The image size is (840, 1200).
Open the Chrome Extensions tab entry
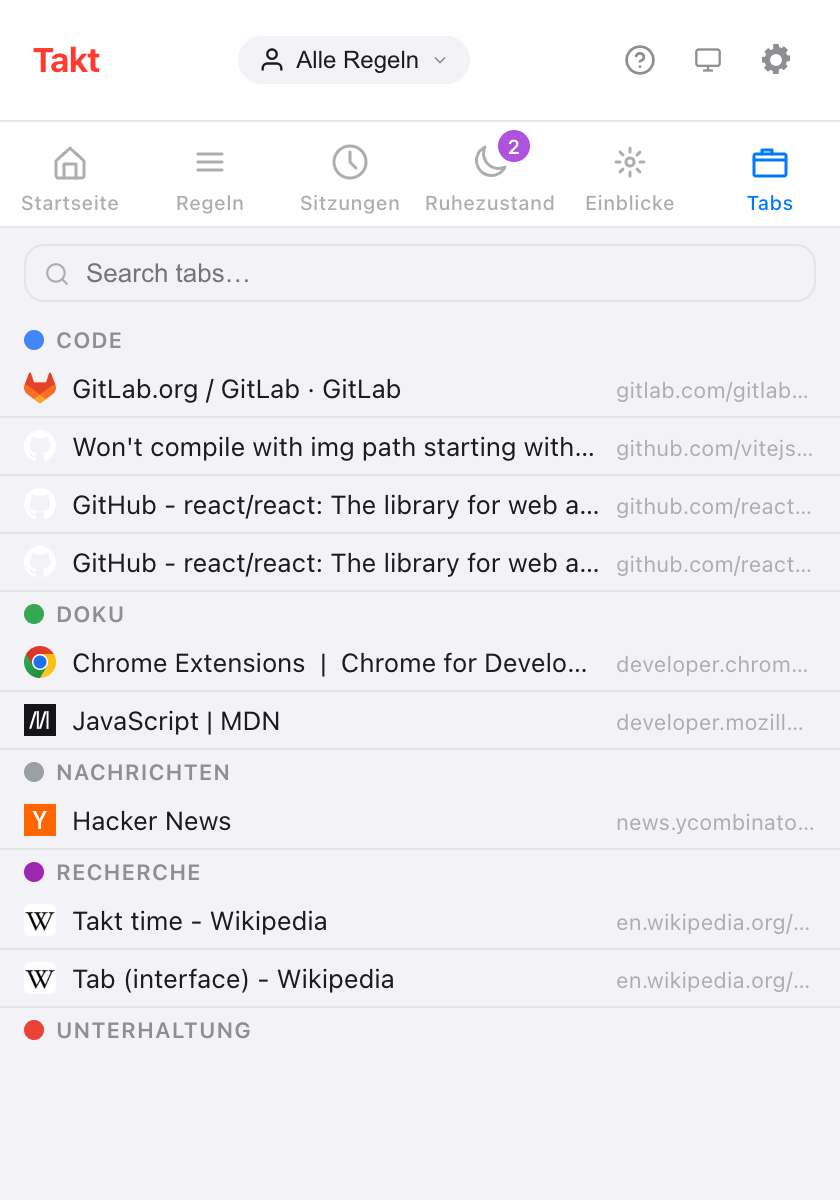[420, 663]
